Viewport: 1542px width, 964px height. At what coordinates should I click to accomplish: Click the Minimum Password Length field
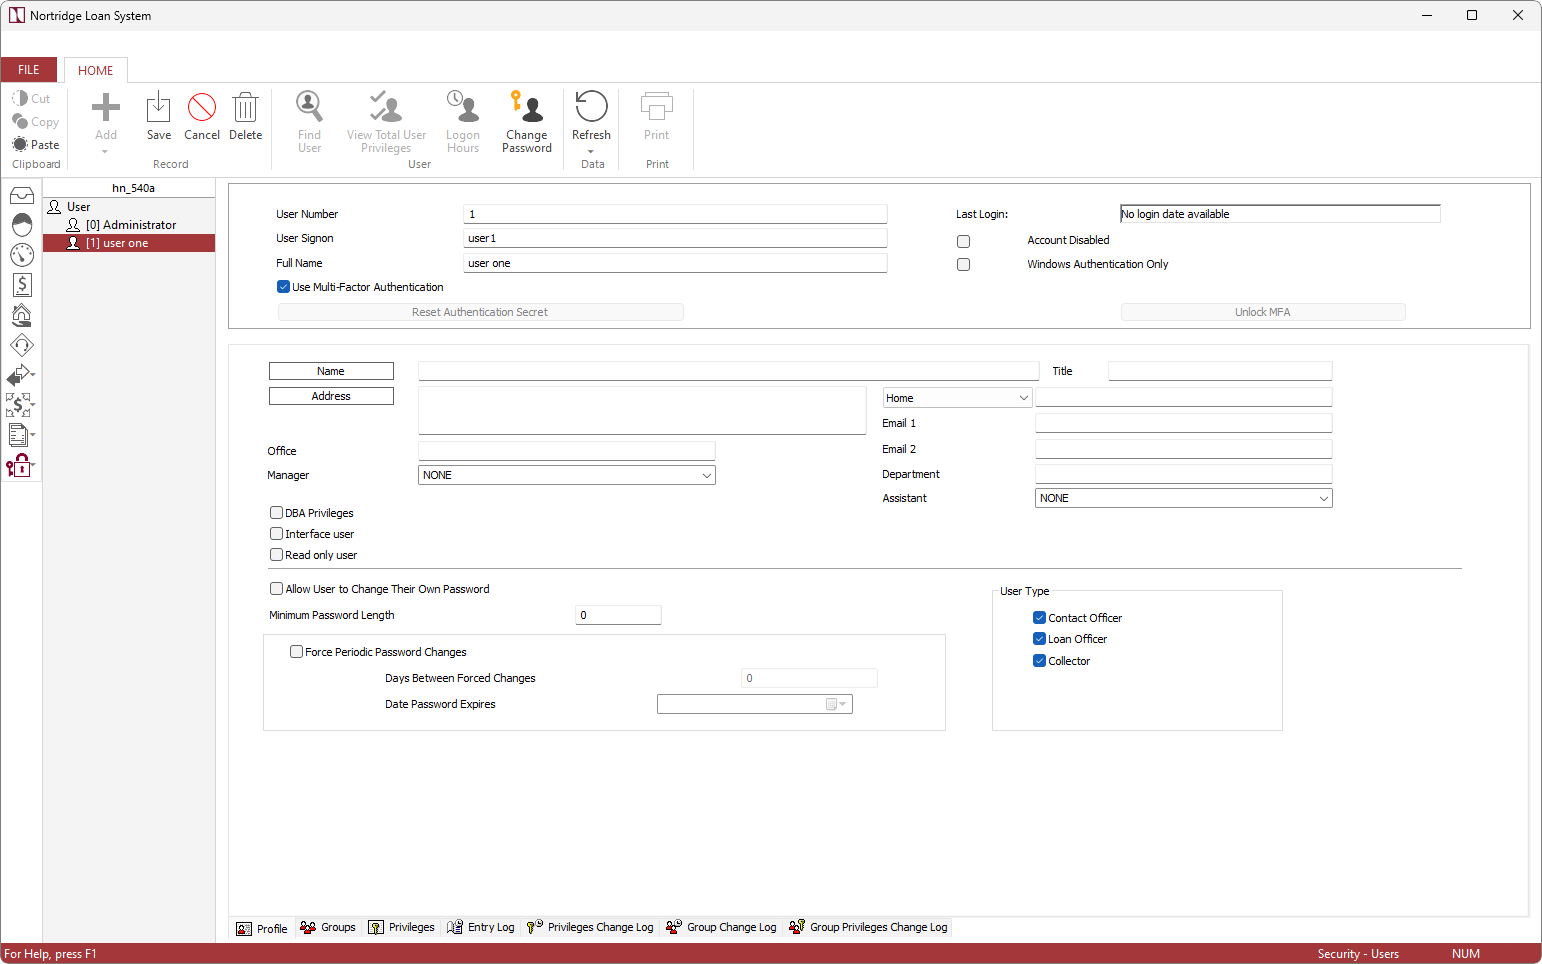618,615
